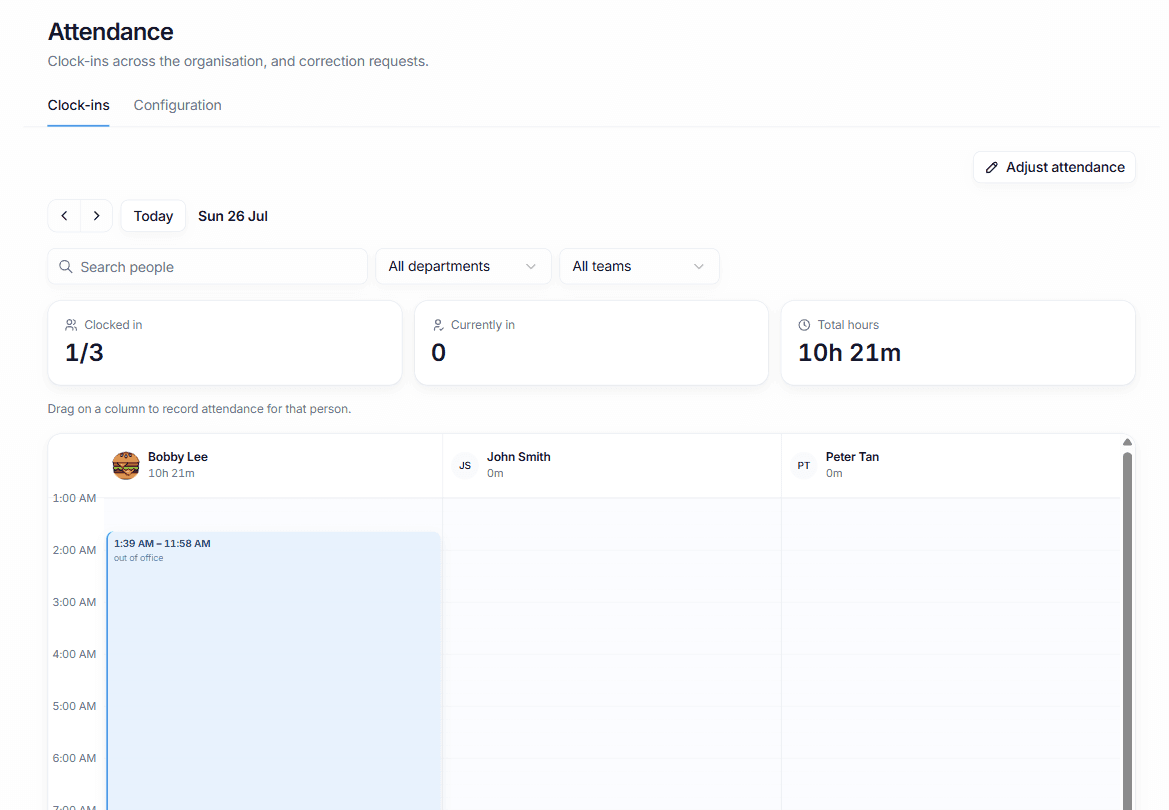Click the timeline vertical scrollbar thumb
The width and height of the screenshot is (1169, 810).
(1127, 630)
